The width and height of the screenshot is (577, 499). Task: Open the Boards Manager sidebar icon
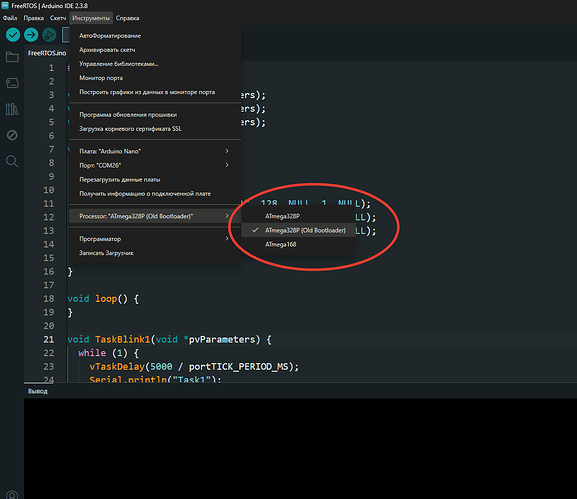click(12, 83)
